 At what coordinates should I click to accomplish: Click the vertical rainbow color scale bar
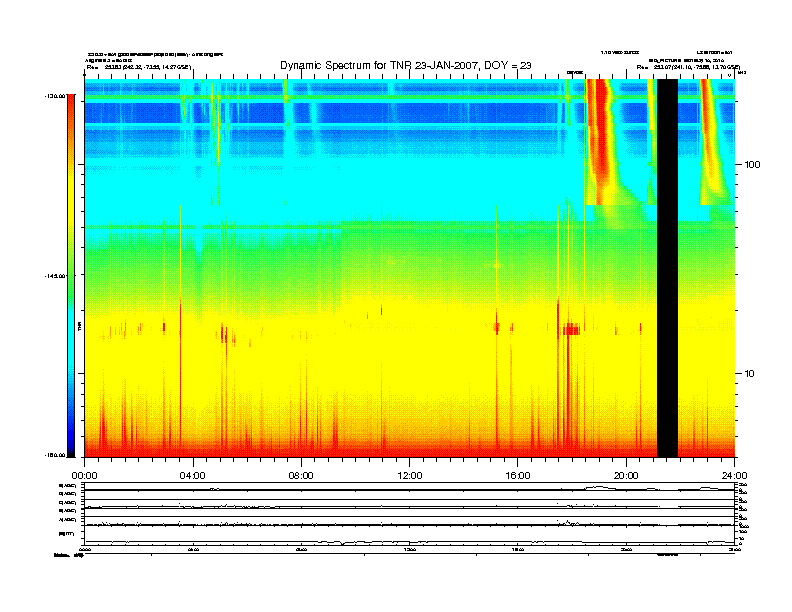(71, 275)
